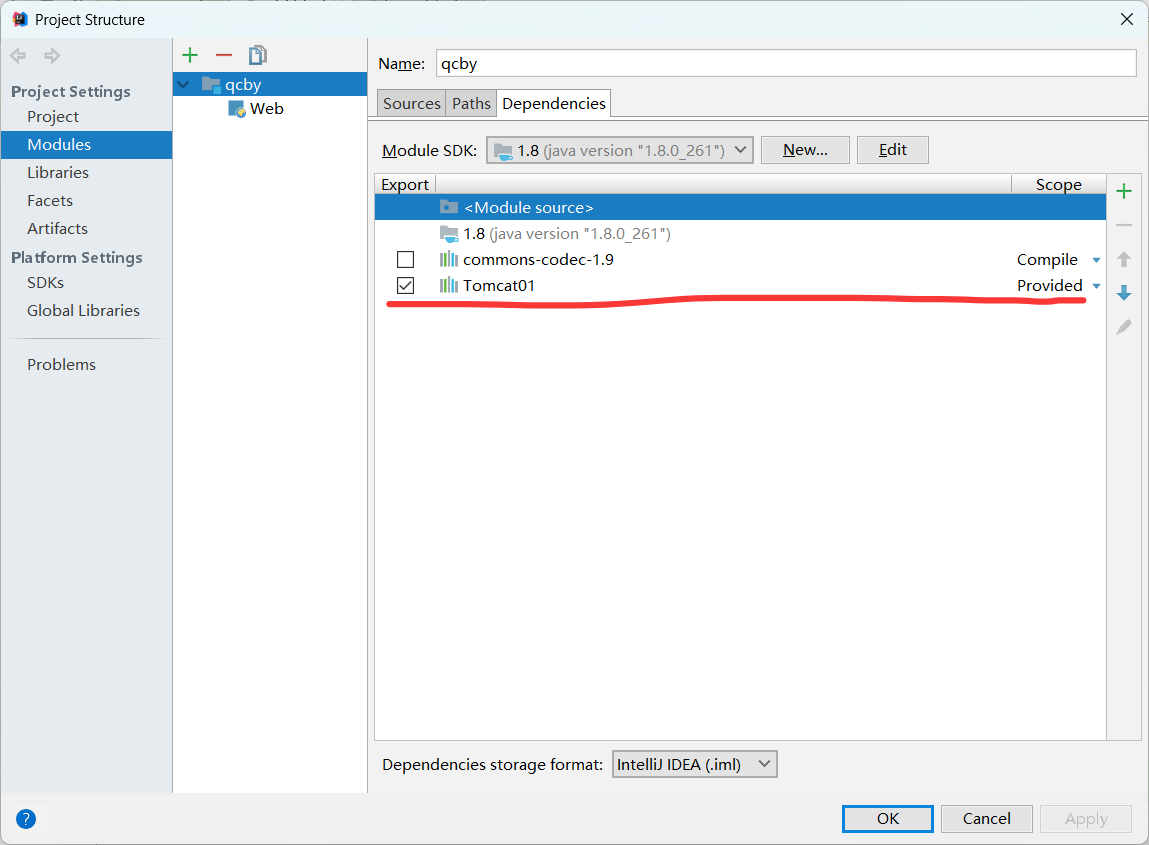Dismiss dialog with Cancel button

coord(986,819)
